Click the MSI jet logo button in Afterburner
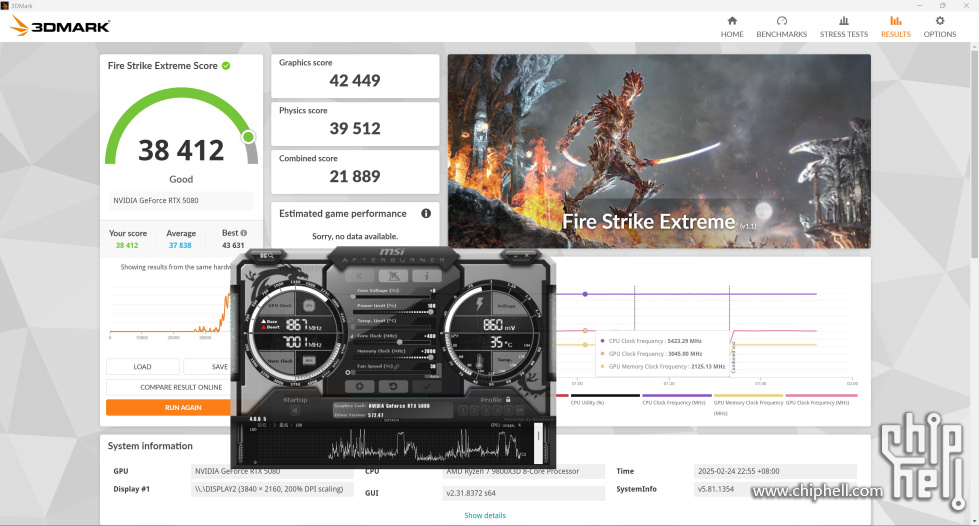The image size is (979, 526). click(x=393, y=275)
